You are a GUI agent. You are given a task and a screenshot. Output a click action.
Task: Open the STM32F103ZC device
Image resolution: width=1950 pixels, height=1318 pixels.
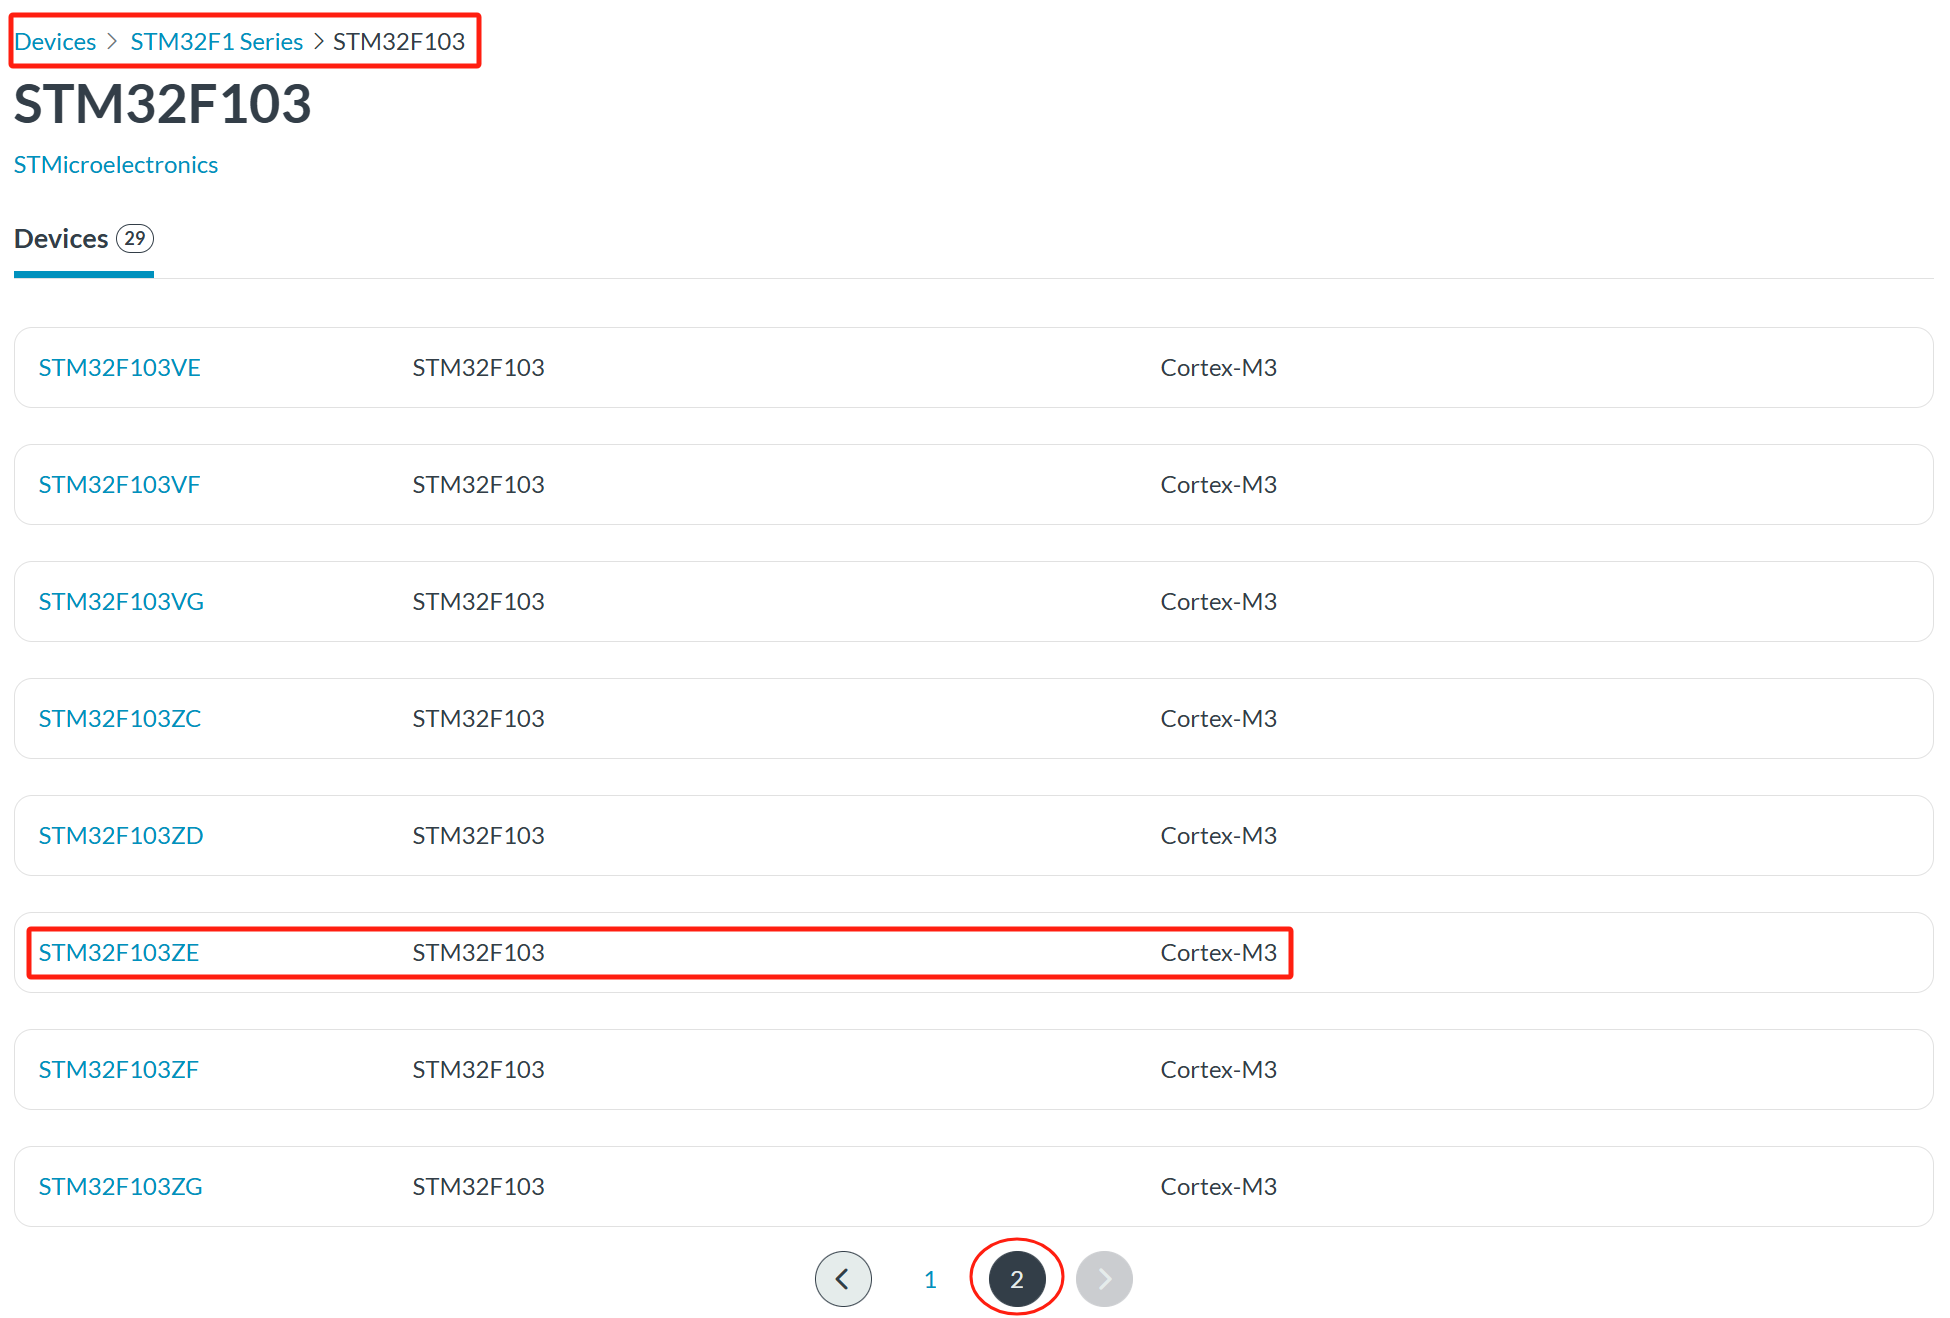click(119, 719)
